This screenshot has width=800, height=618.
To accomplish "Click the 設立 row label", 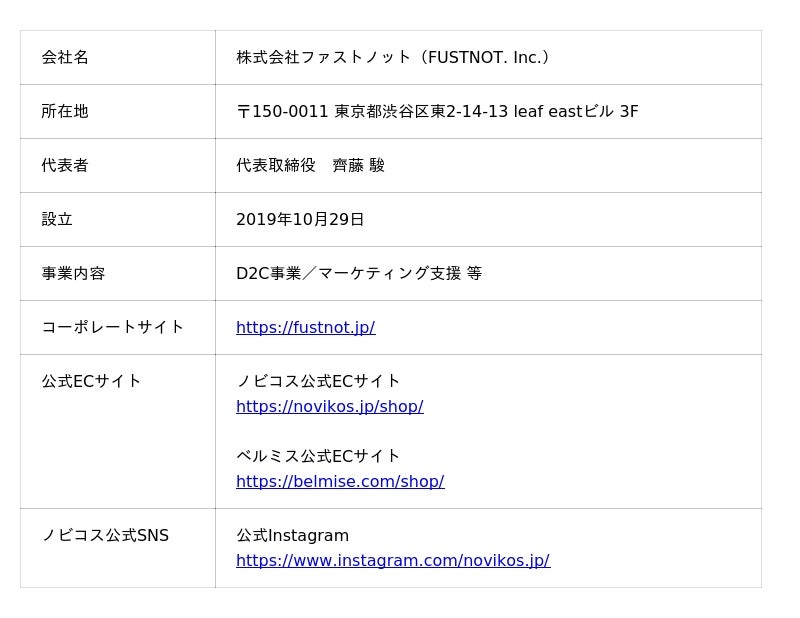I will click(x=57, y=220).
